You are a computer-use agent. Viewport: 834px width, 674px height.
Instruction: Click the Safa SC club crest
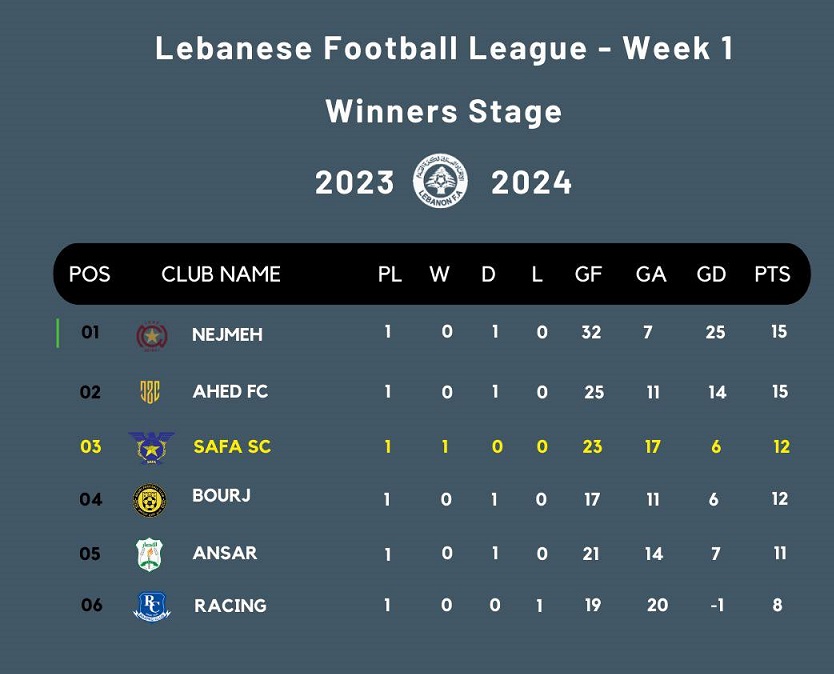click(151, 447)
